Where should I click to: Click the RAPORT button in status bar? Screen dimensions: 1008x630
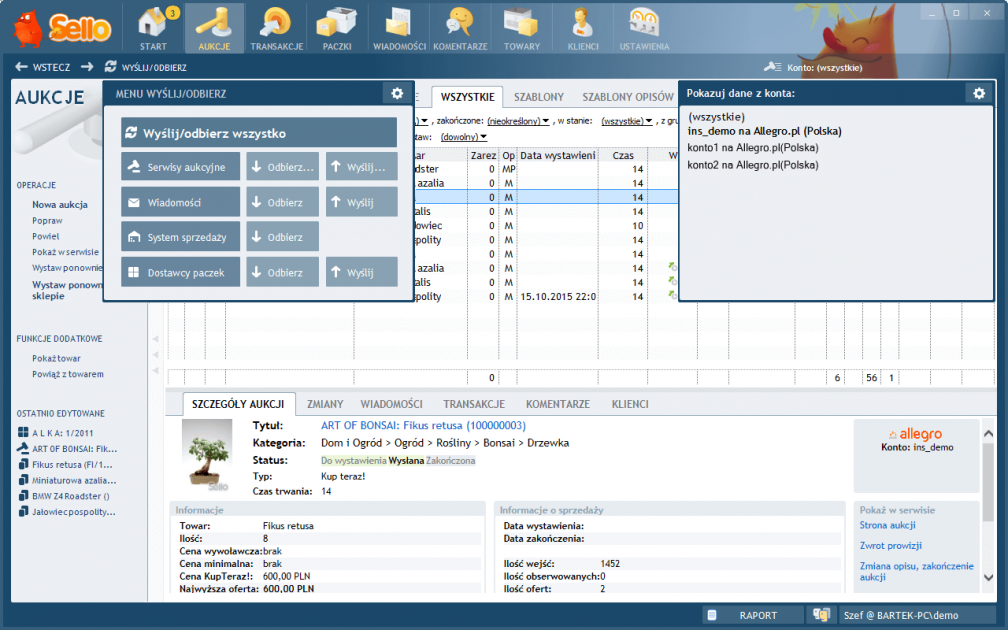[x=753, y=615]
